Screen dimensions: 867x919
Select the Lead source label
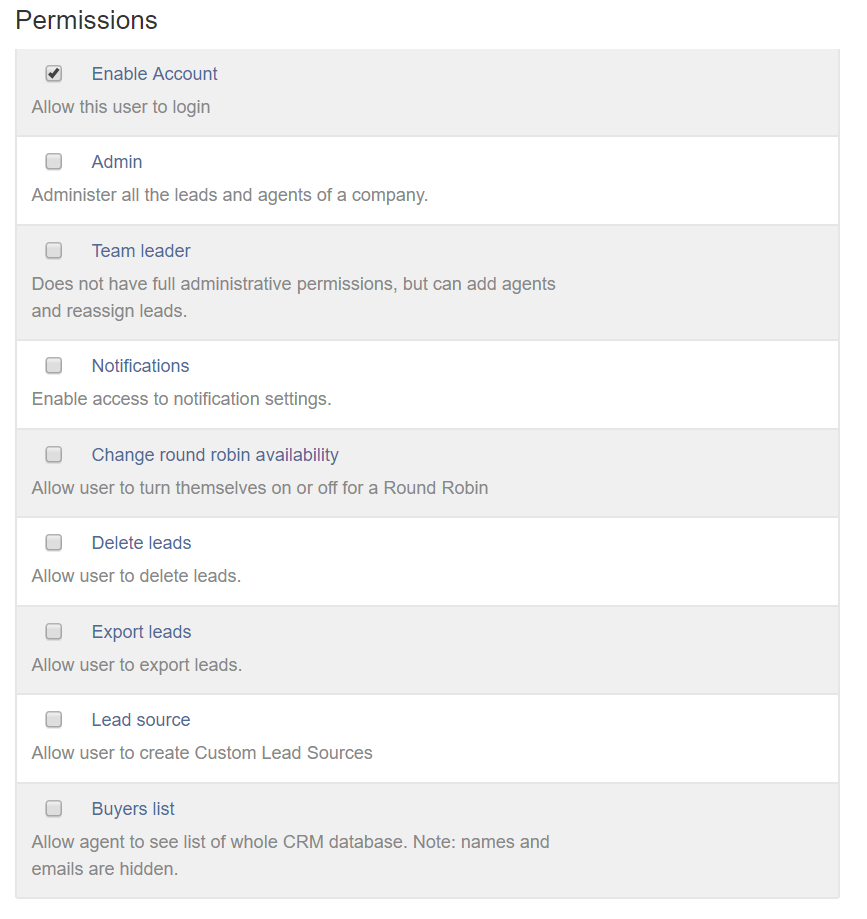click(x=140, y=720)
